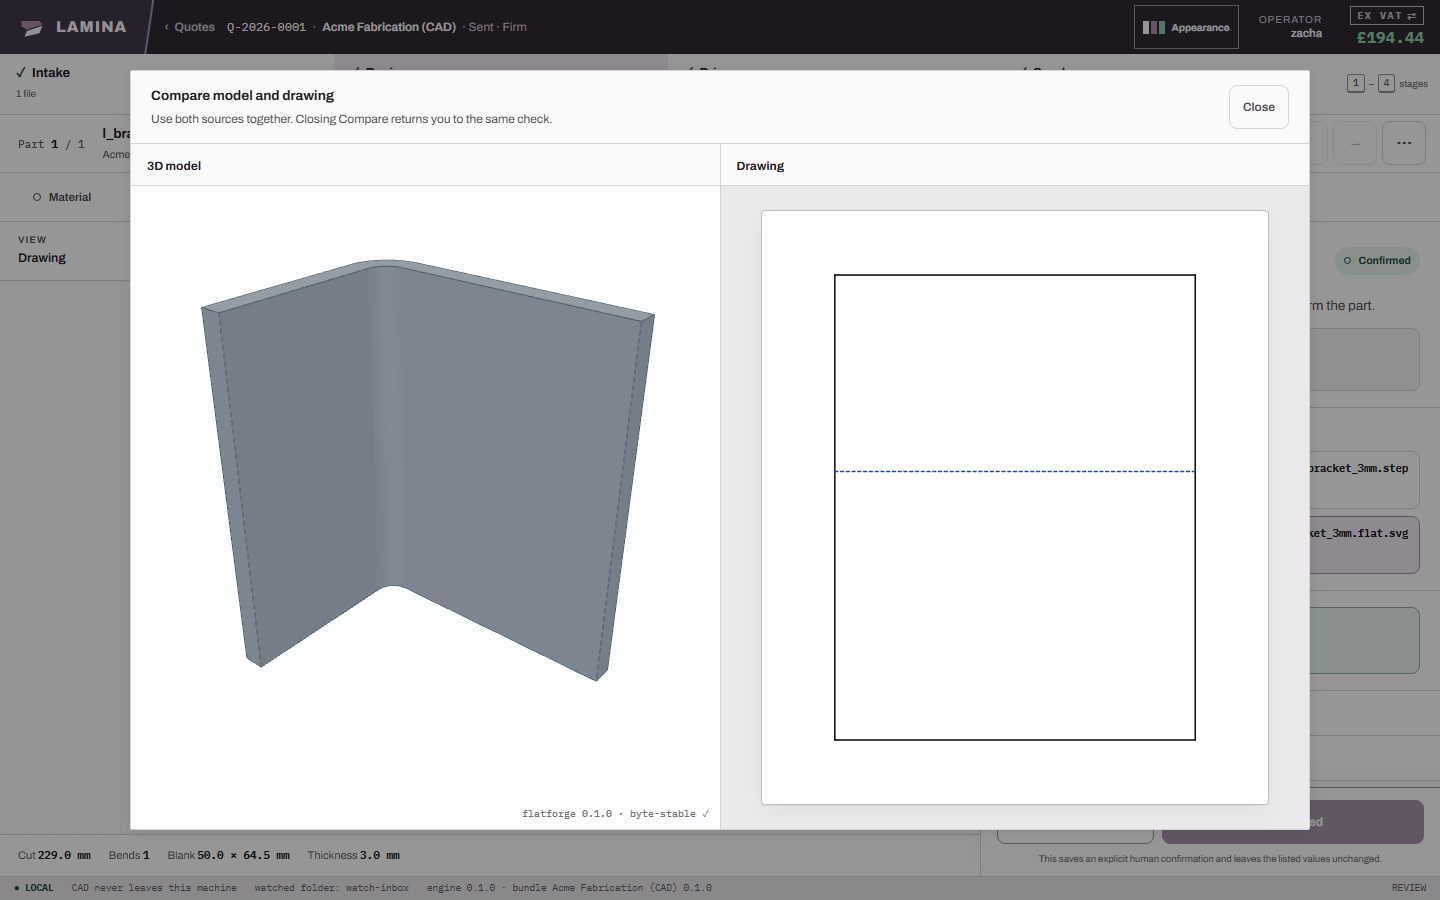Click the flat pattern drawing sheet

click(1014, 507)
